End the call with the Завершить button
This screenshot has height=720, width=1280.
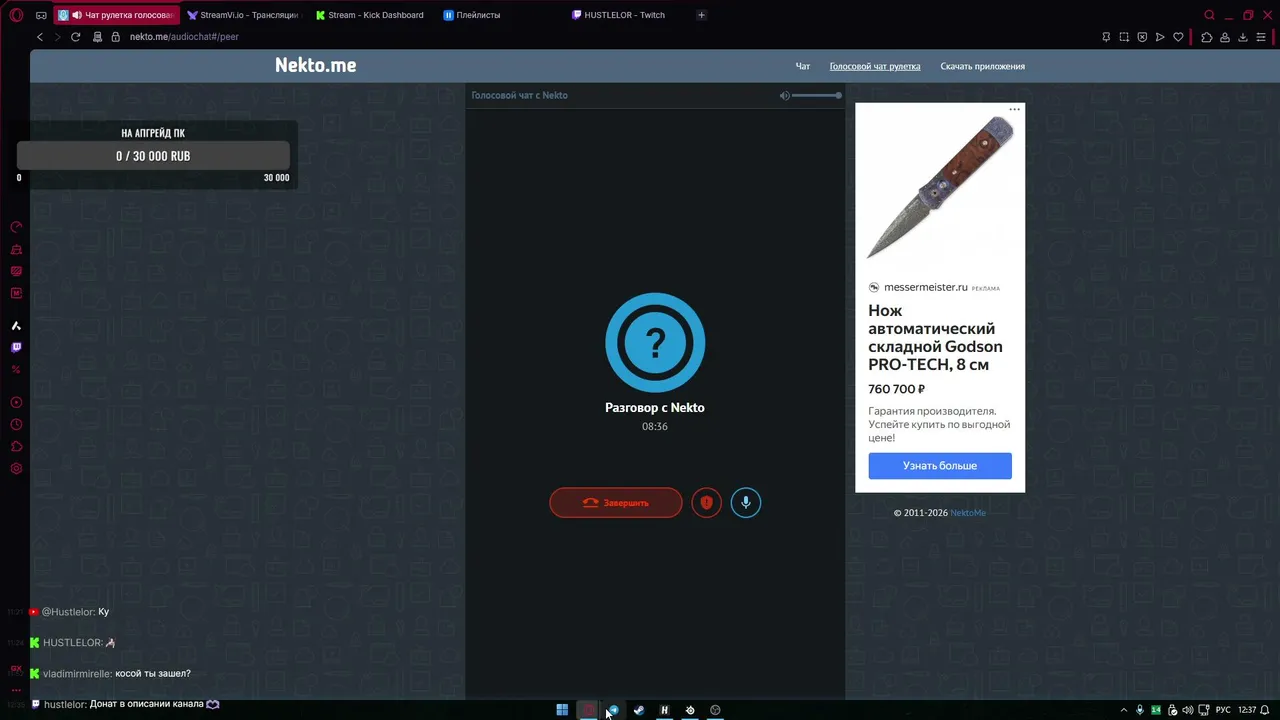tap(616, 503)
